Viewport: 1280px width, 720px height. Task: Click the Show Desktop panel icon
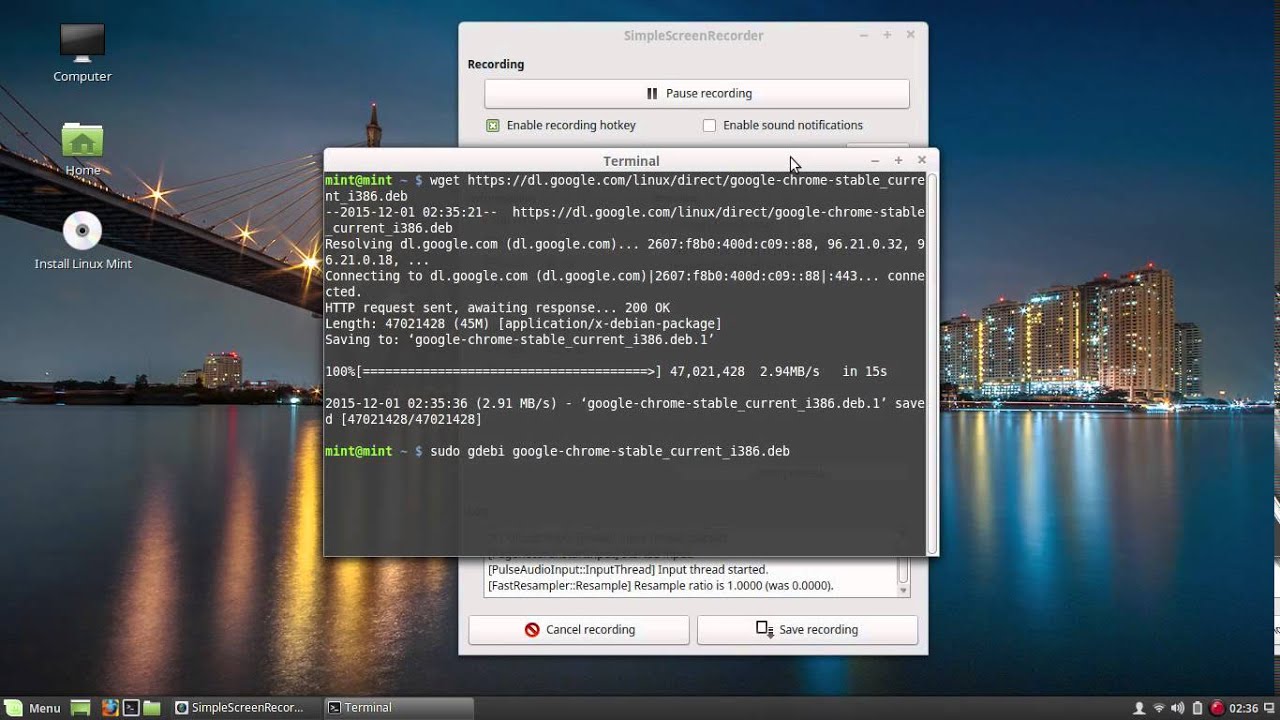(x=82, y=707)
